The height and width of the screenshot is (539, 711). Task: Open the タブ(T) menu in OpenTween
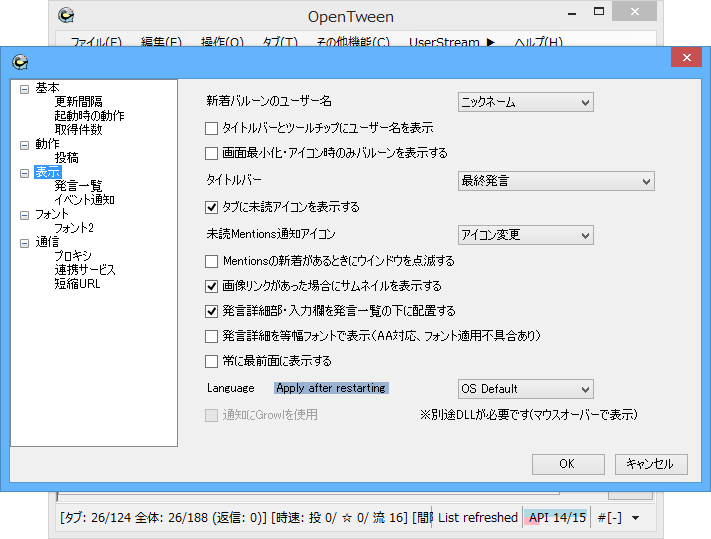click(x=280, y=42)
